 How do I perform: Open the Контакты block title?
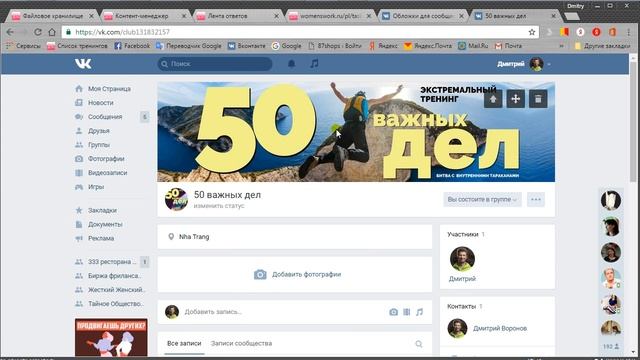[461, 306]
